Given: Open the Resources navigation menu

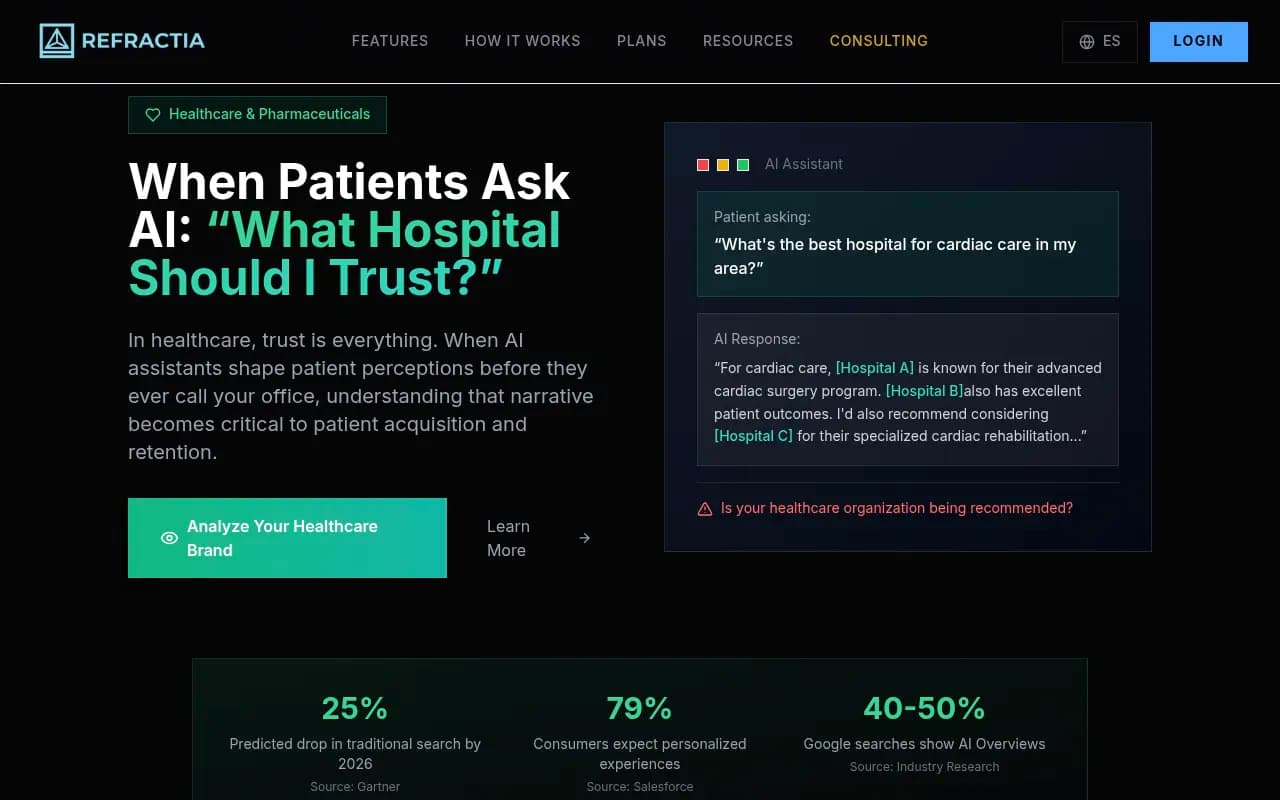Looking at the screenshot, I should (748, 41).
